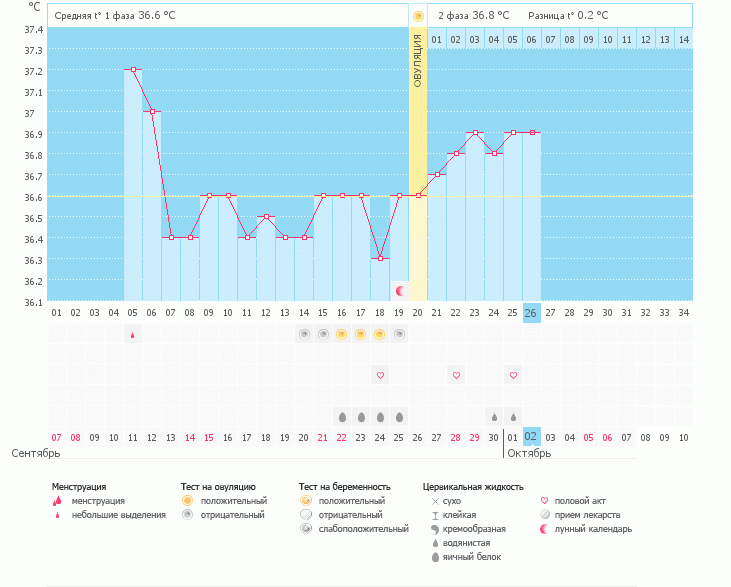Click legend icon beside 'кремообразная'
This screenshot has width=731, height=587.
pyautogui.click(x=435, y=529)
